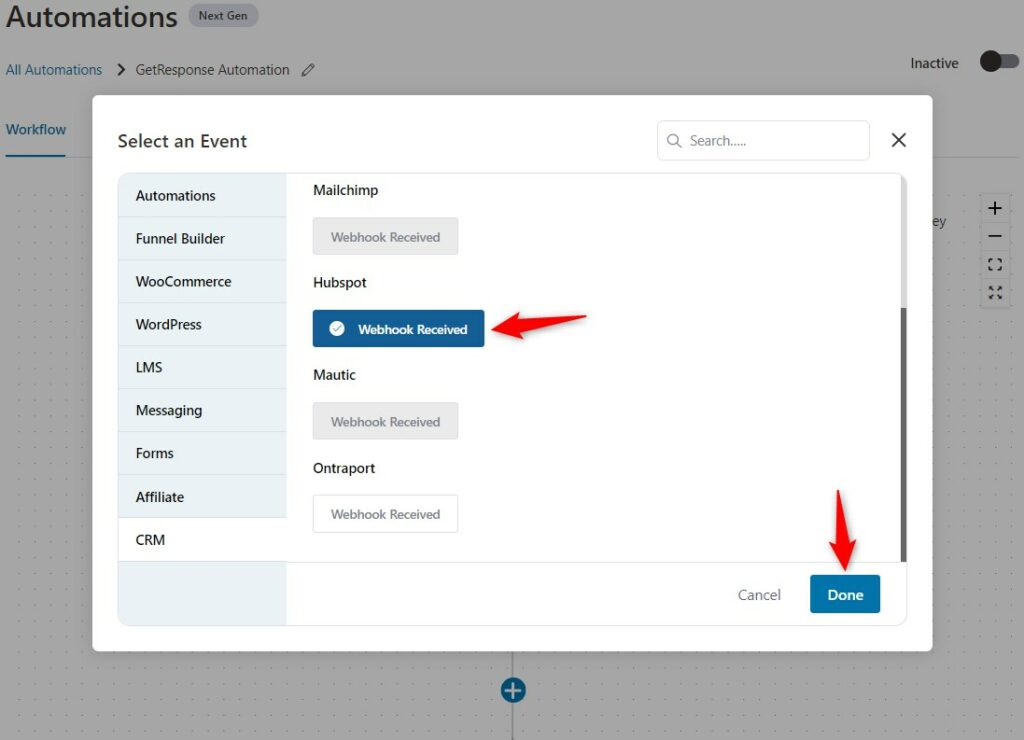This screenshot has width=1024, height=740.
Task: Open the Messaging category
Action: point(202,410)
